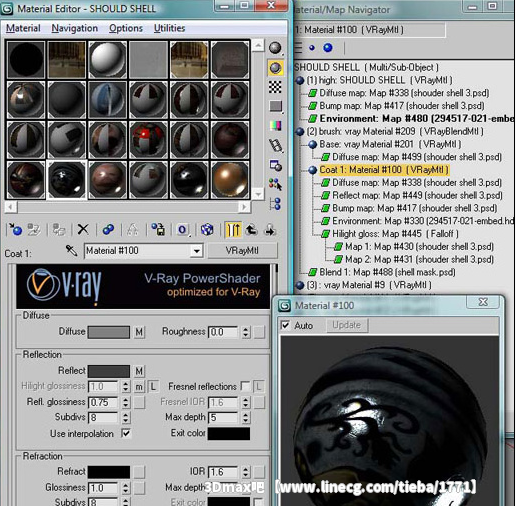This screenshot has width=516, height=506.
Task: Select Hilight gloss: Map #445 Falloff node
Action: click(x=395, y=234)
